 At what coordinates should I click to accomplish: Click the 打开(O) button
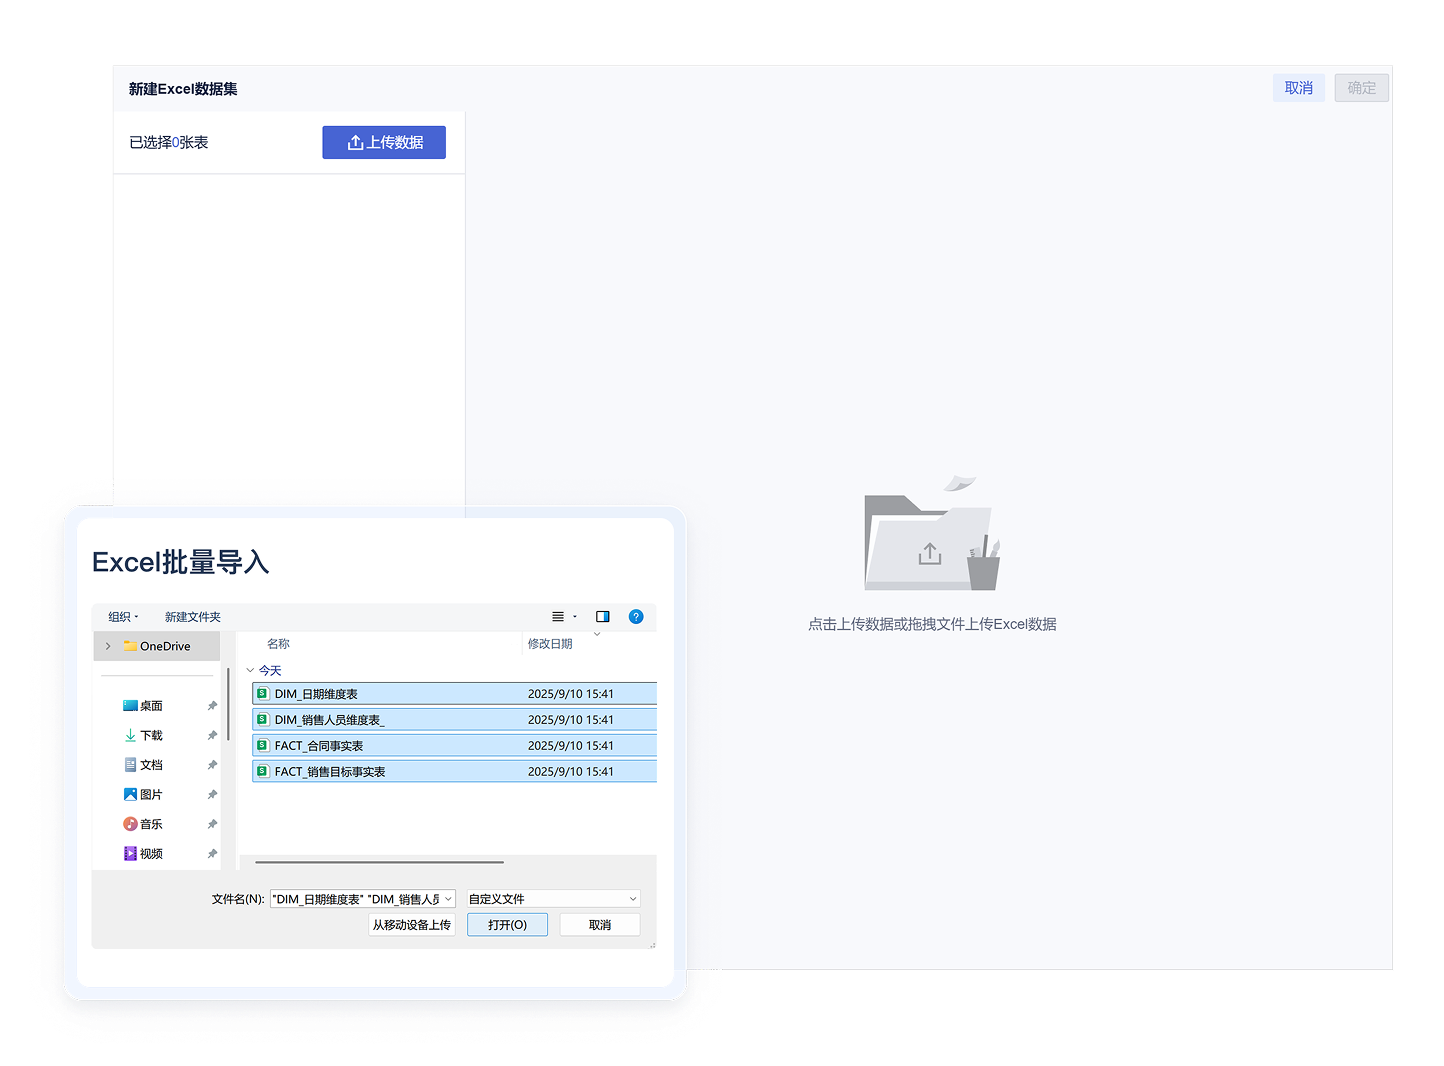point(507,925)
